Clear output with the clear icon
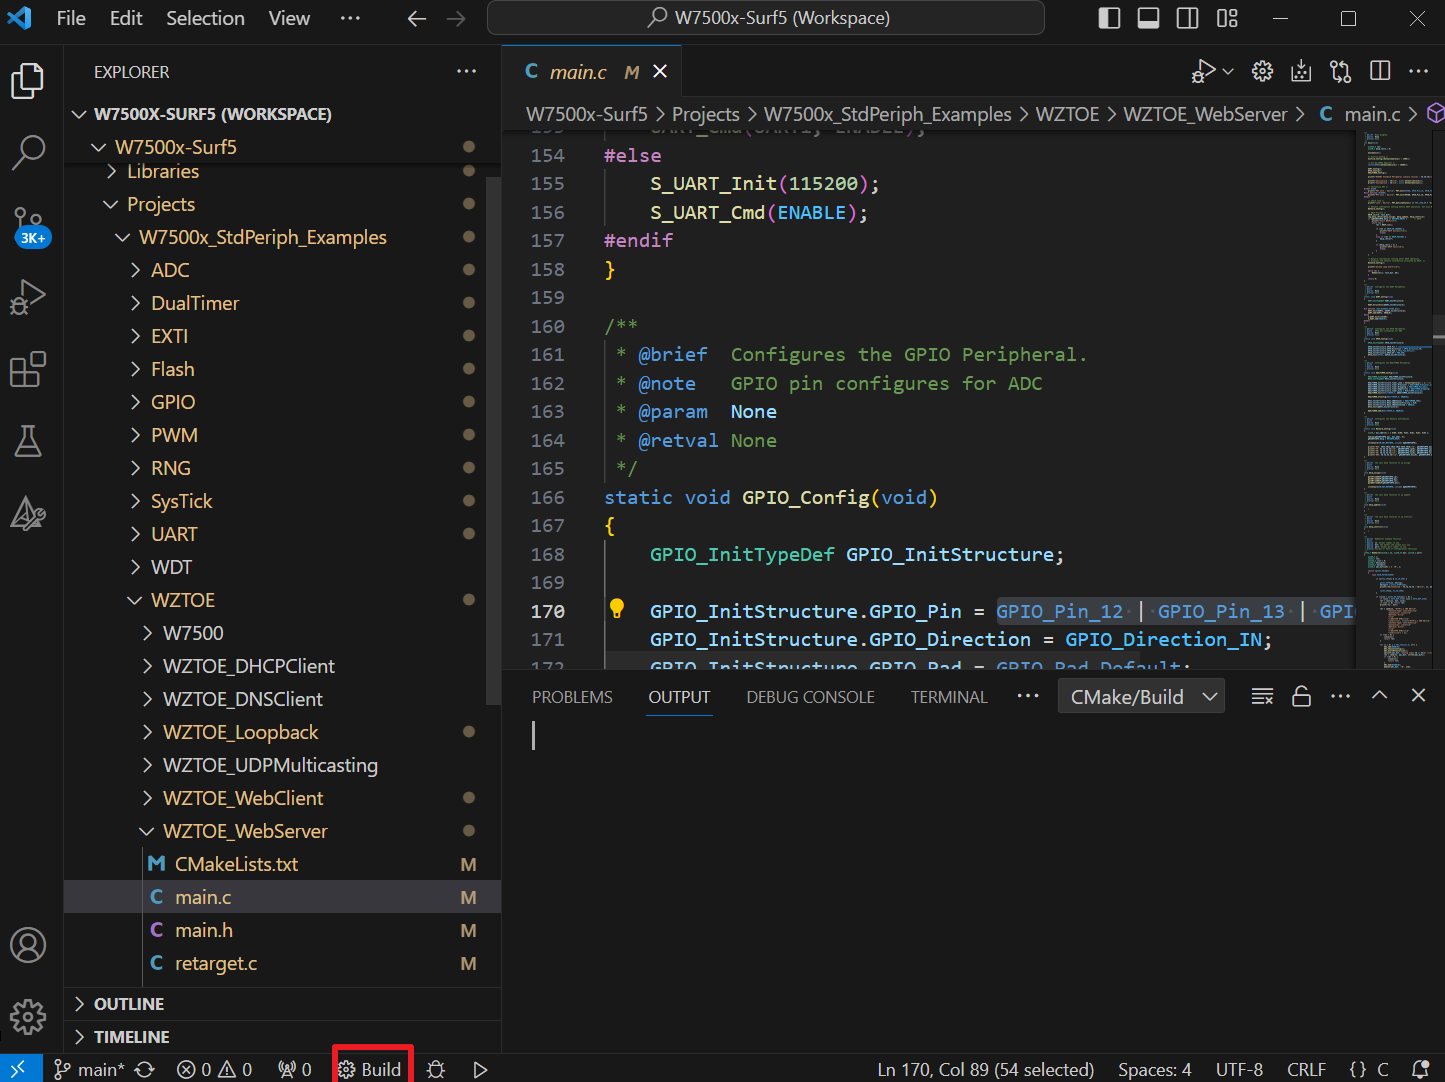This screenshot has width=1445, height=1082. [1262, 696]
